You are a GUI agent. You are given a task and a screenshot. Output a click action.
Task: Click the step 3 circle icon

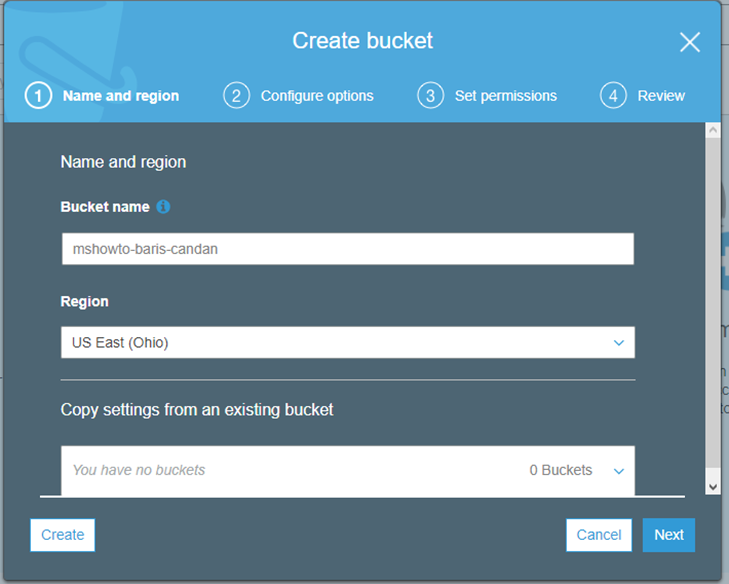(x=431, y=95)
